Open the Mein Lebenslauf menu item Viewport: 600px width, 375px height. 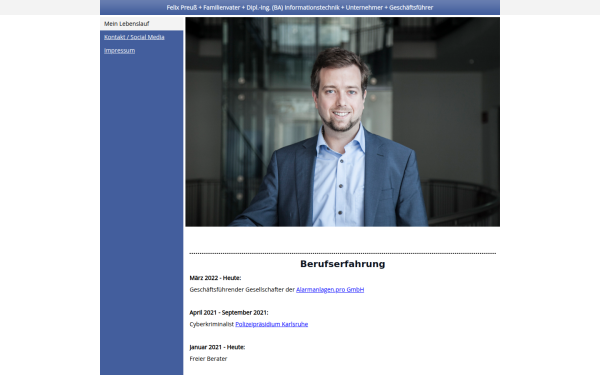click(x=142, y=24)
